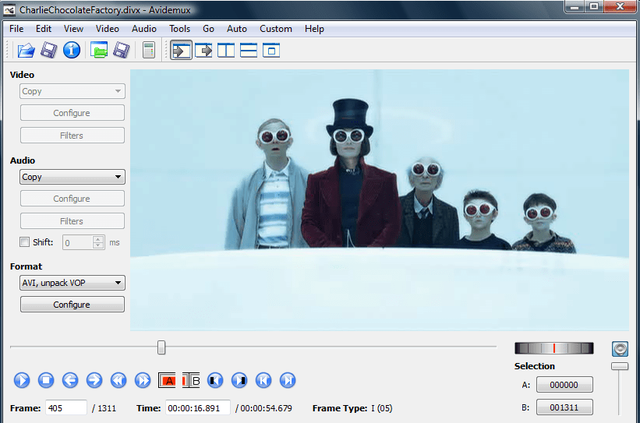Open the Video menu

pyautogui.click(x=107, y=29)
